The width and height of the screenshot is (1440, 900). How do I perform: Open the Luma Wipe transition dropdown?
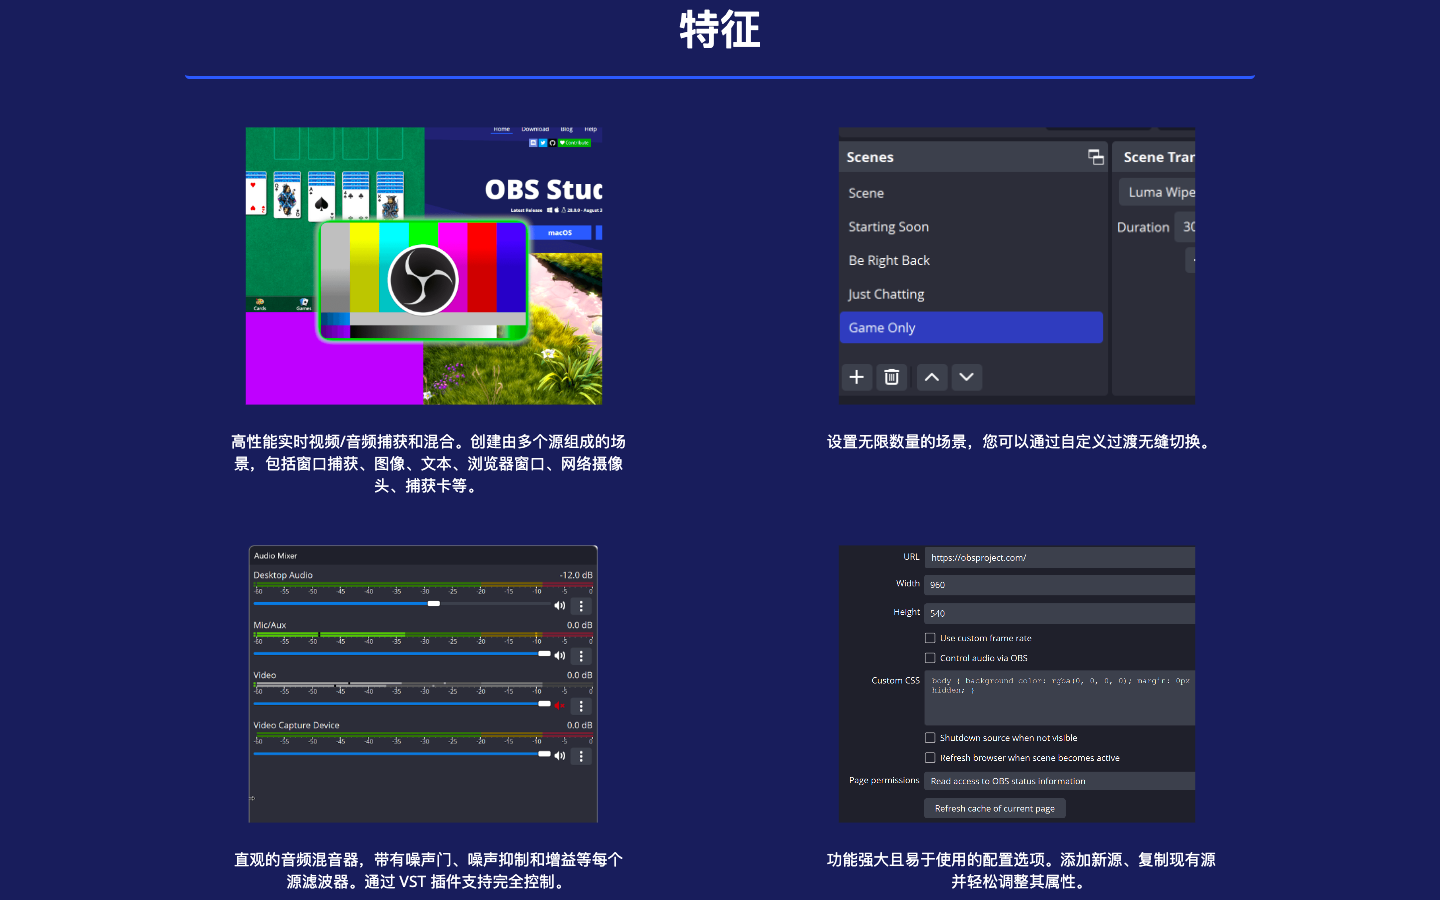(1160, 192)
